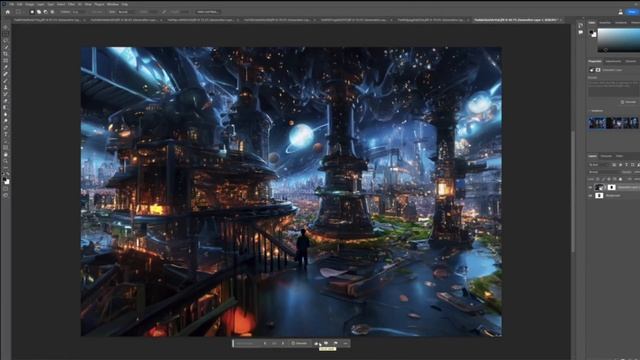This screenshot has width=640, height=360.
Task: Select the Eyedropper tool
Action: click(x=6, y=67)
